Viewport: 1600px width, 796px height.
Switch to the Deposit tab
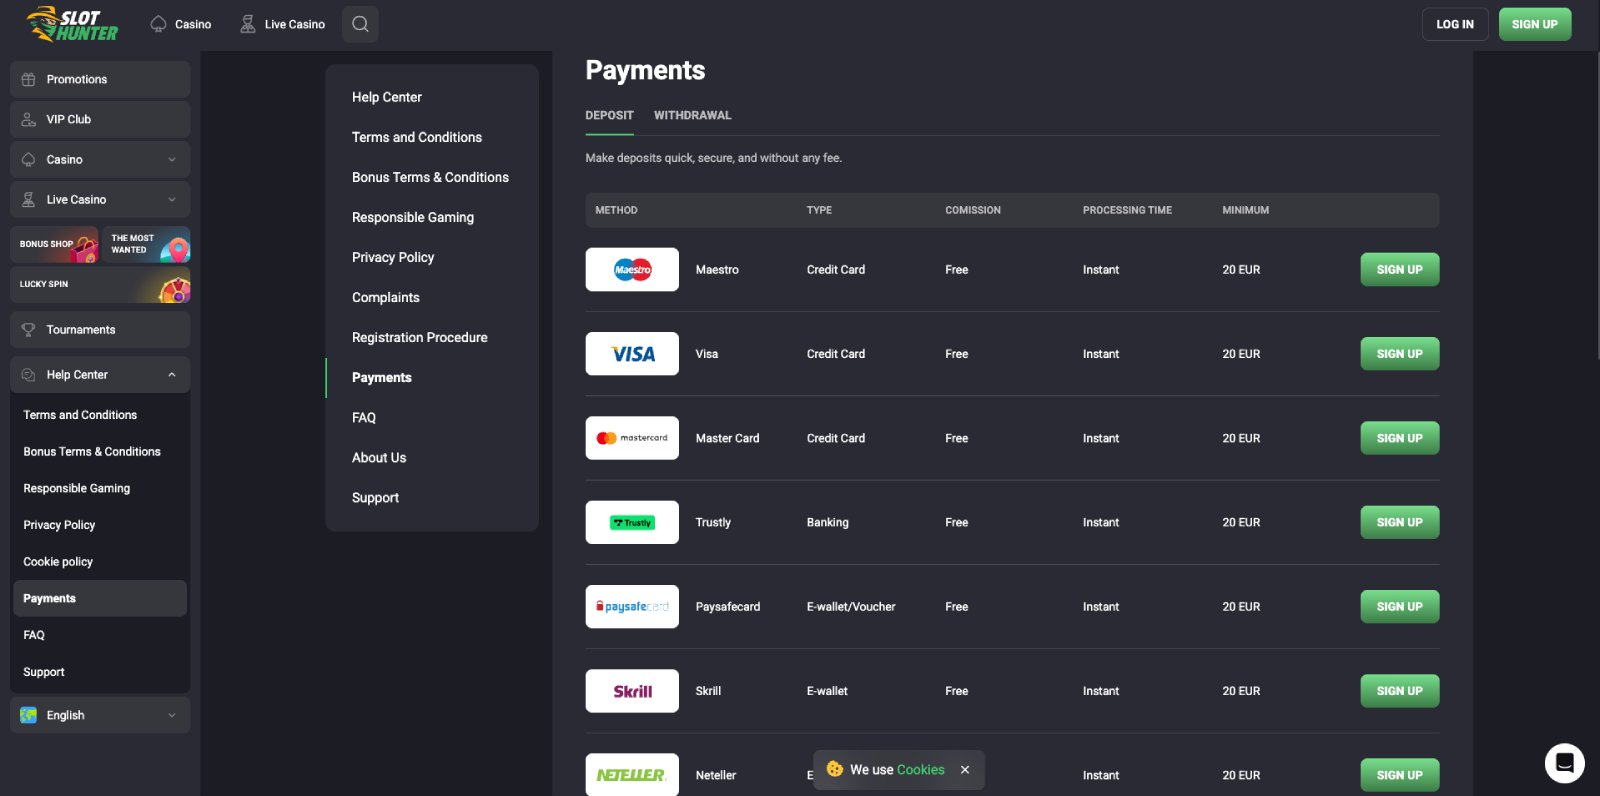coord(609,116)
